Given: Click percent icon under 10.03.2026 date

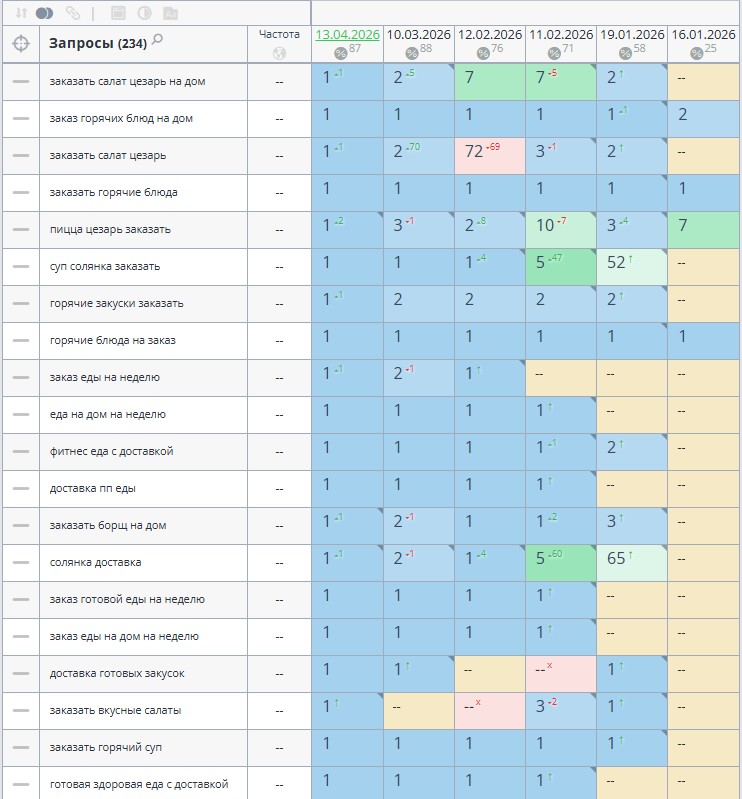Looking at the screenshot, I should (412, 53).
